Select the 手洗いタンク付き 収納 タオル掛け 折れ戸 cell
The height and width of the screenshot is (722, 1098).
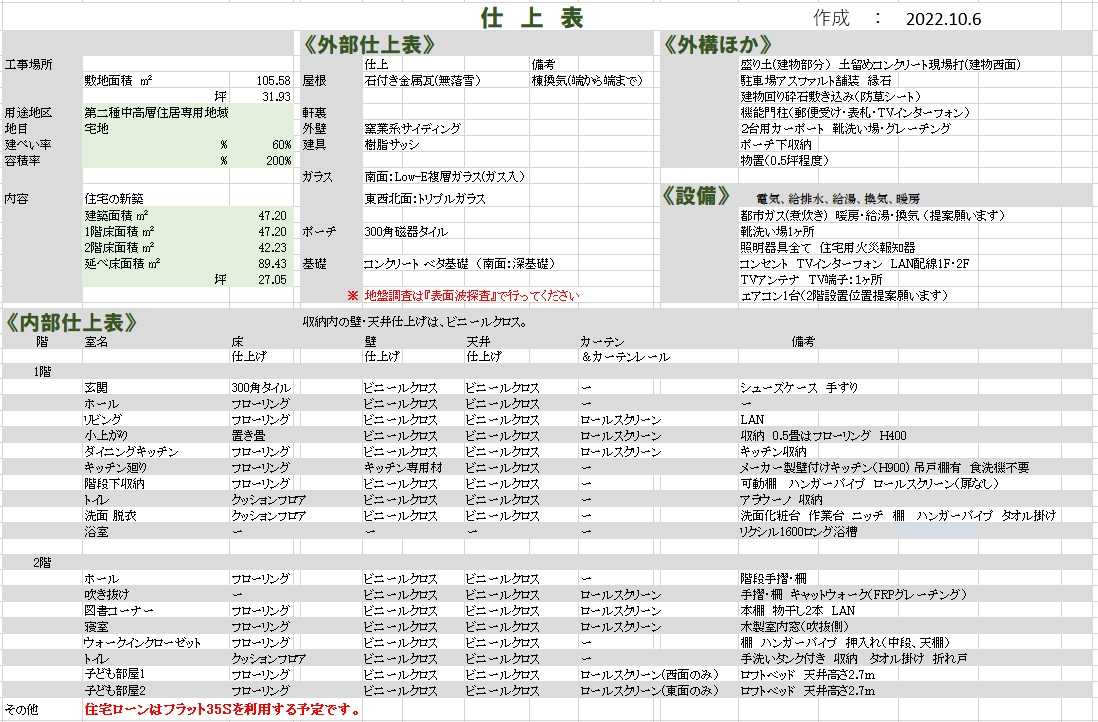pos(854,659)
